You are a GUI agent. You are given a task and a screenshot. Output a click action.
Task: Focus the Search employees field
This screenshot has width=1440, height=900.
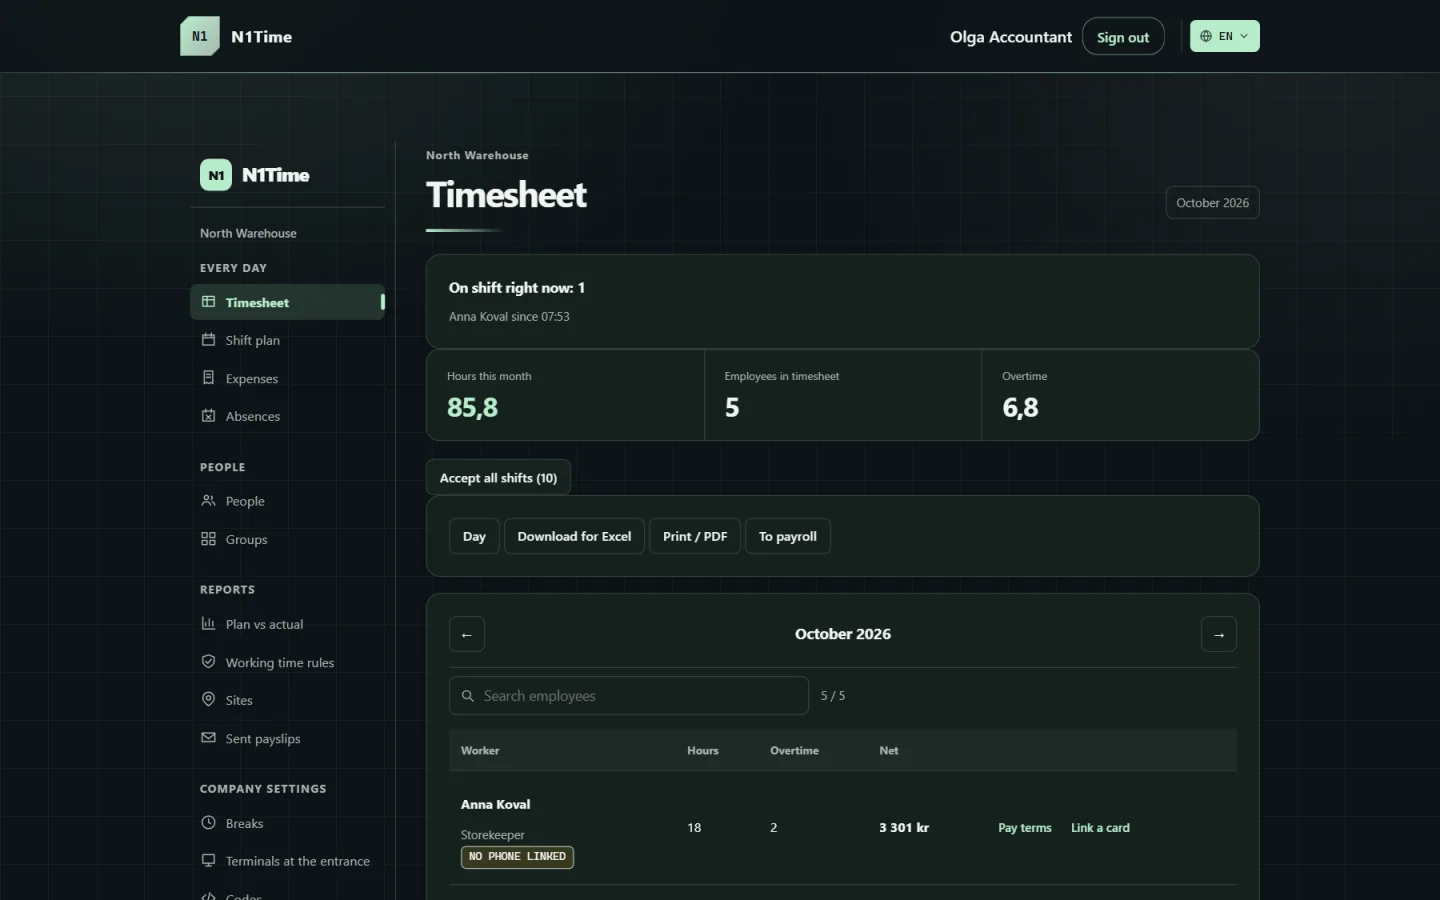(x=629, y=696)
